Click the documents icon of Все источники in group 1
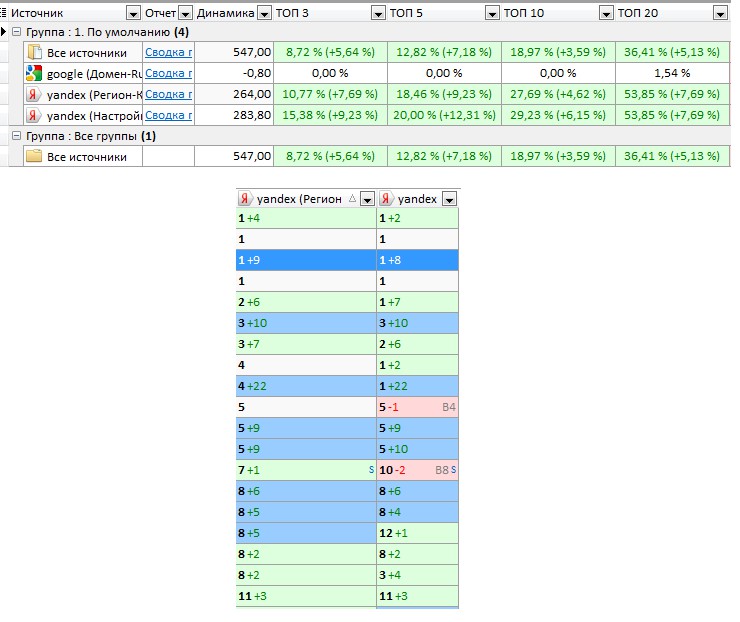This screenshot has width=740, height=622. pos(34,52)
